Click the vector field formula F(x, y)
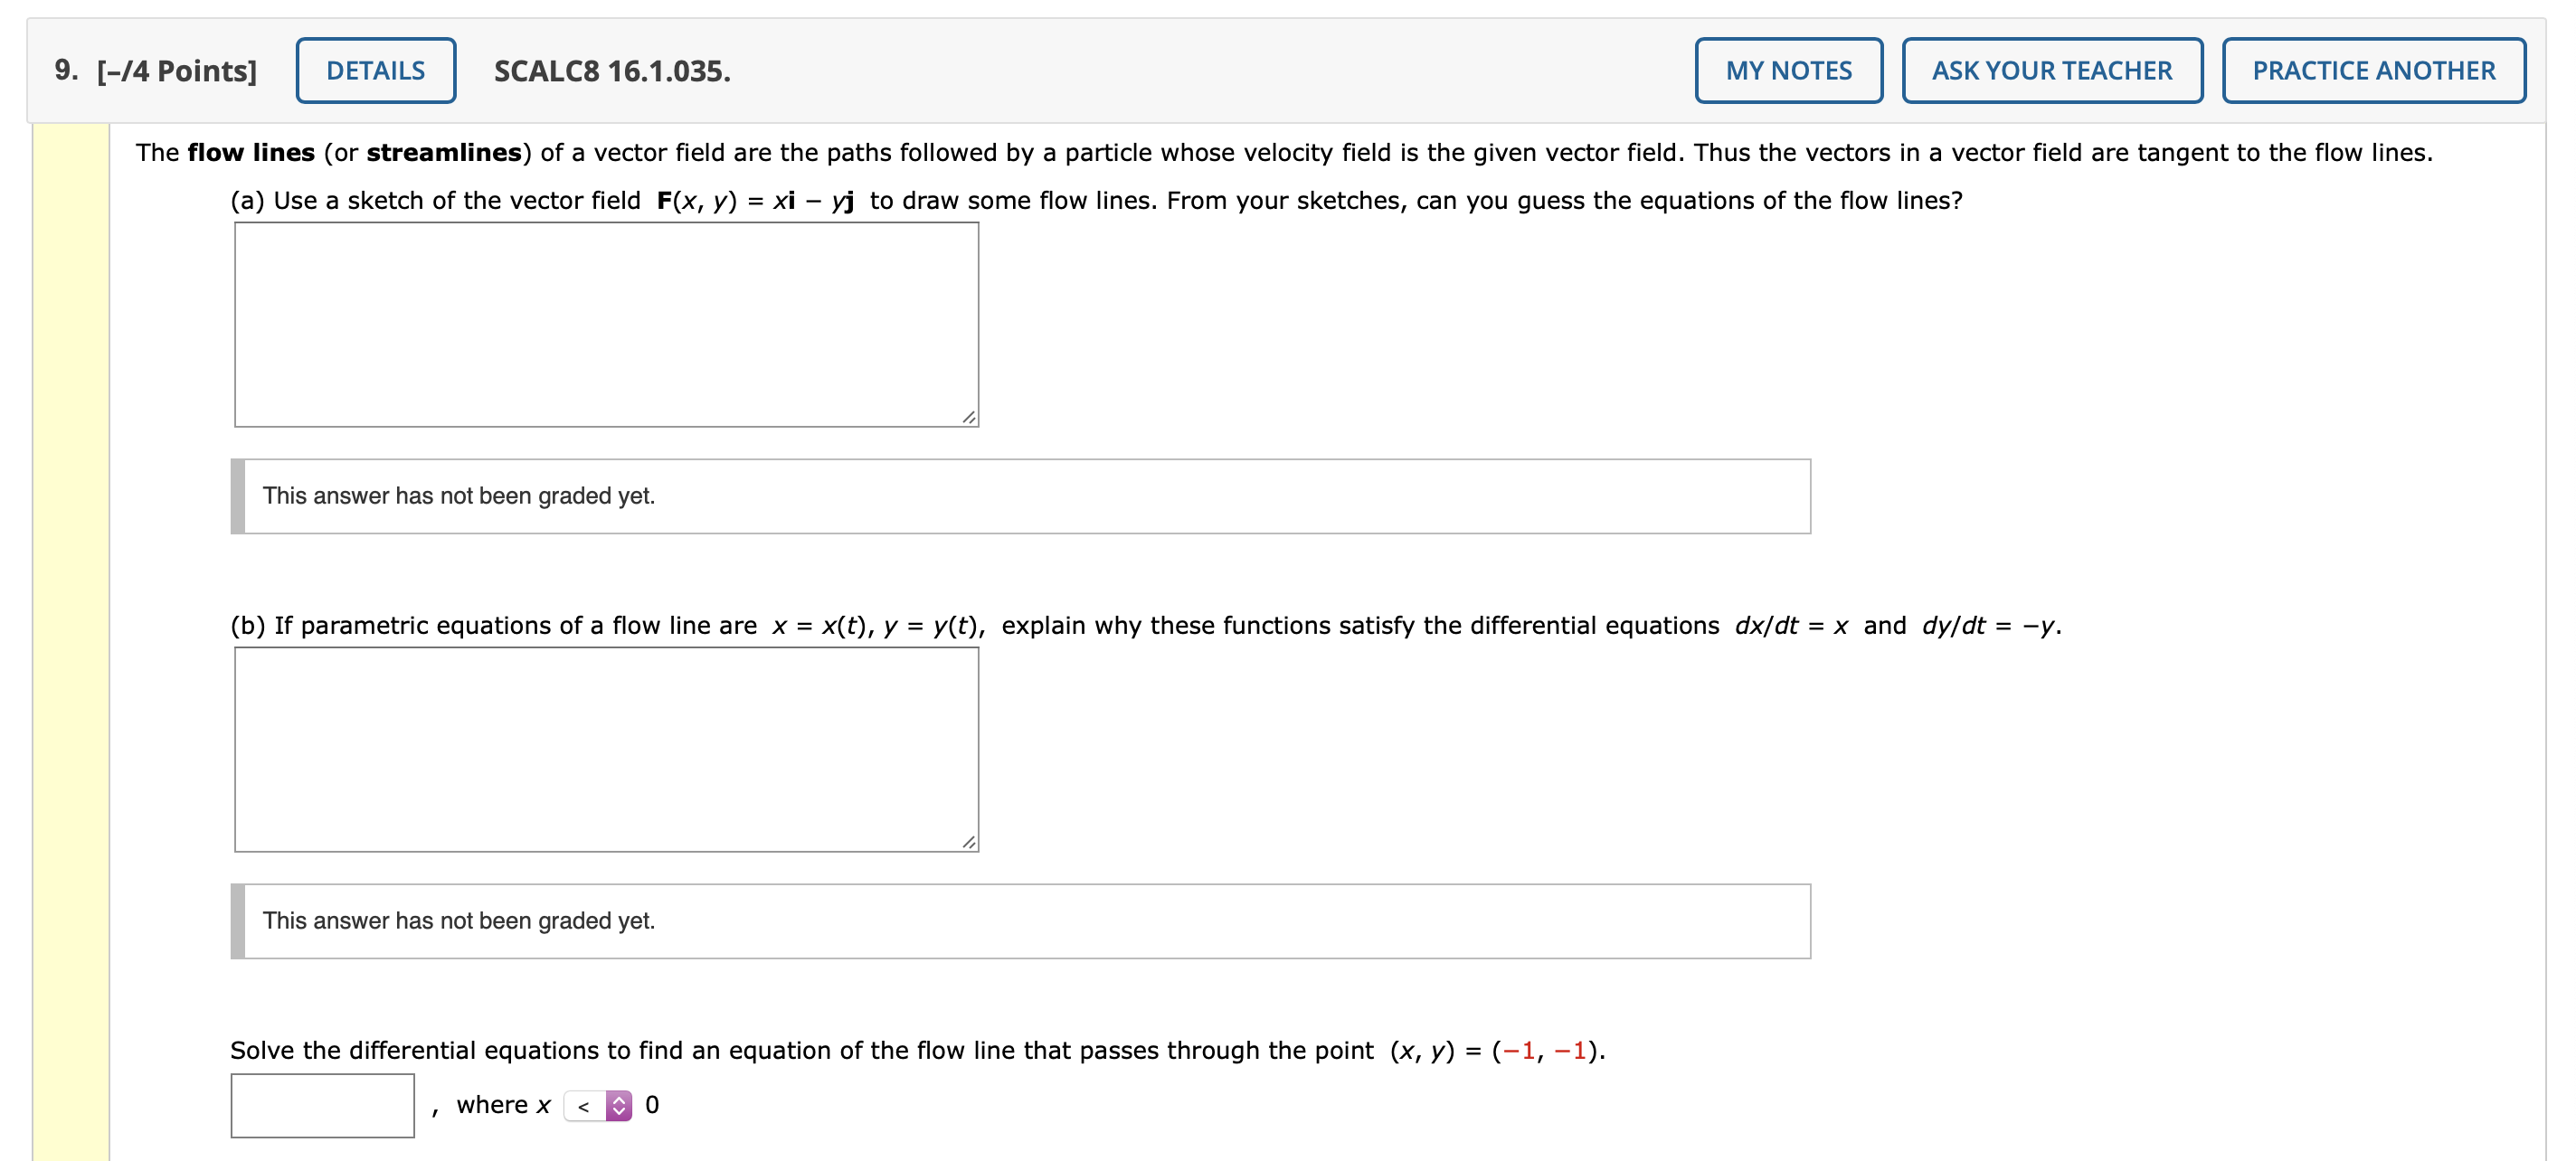 click(x=755, y=200)
